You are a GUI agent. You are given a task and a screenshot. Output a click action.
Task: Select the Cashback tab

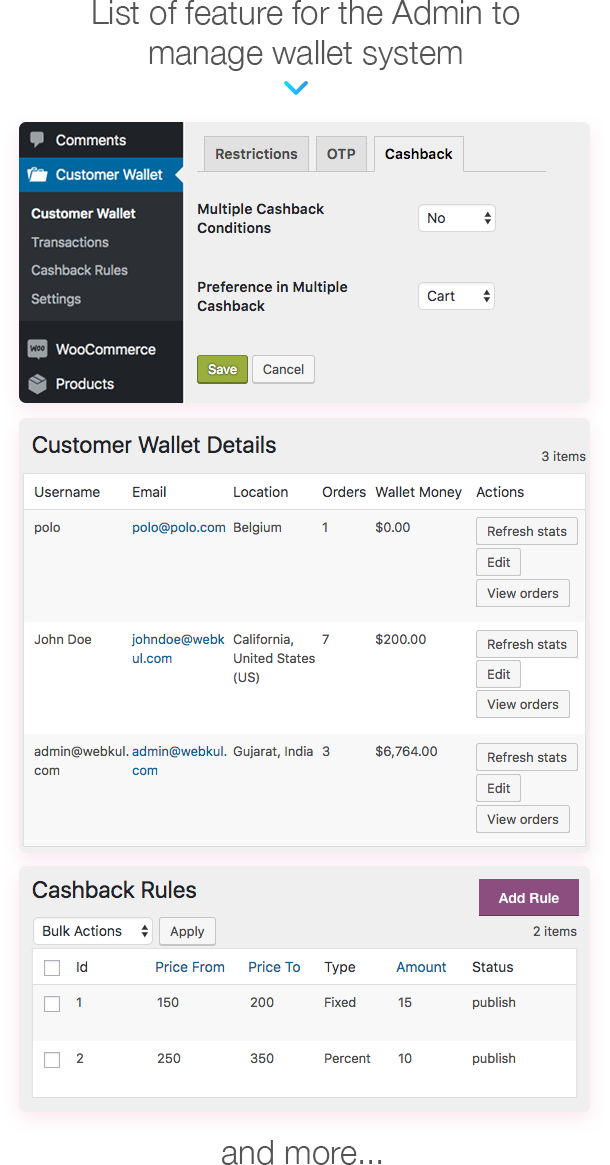pos(418,154)
